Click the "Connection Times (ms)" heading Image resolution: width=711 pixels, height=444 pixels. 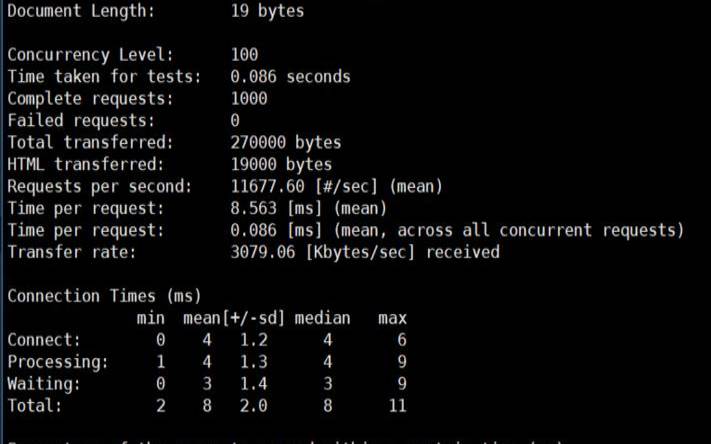(x=104, y=296)
